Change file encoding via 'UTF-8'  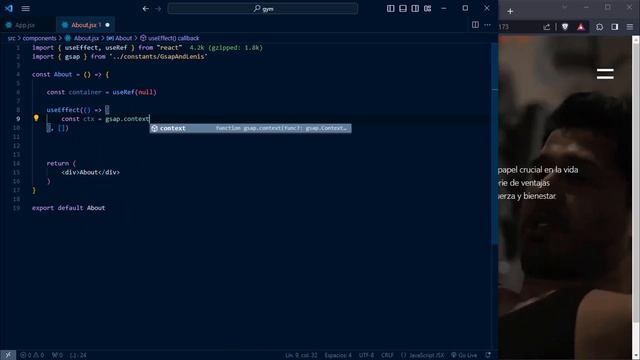[366, 355]
